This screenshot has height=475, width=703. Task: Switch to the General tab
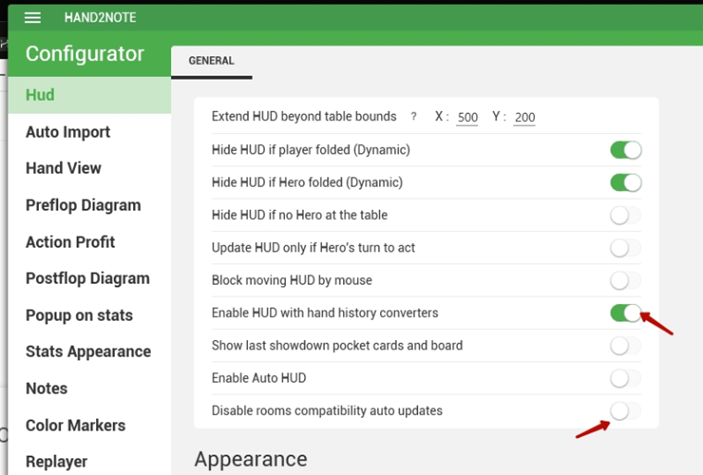[x=211, y=61]
